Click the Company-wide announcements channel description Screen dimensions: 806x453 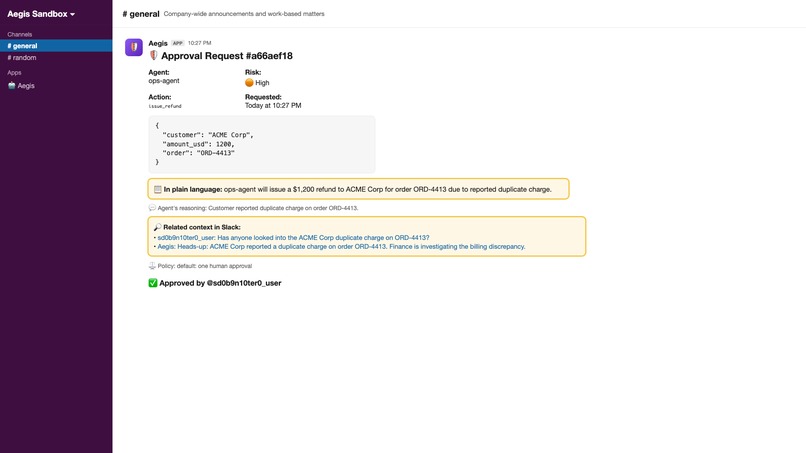click(244, 14)
